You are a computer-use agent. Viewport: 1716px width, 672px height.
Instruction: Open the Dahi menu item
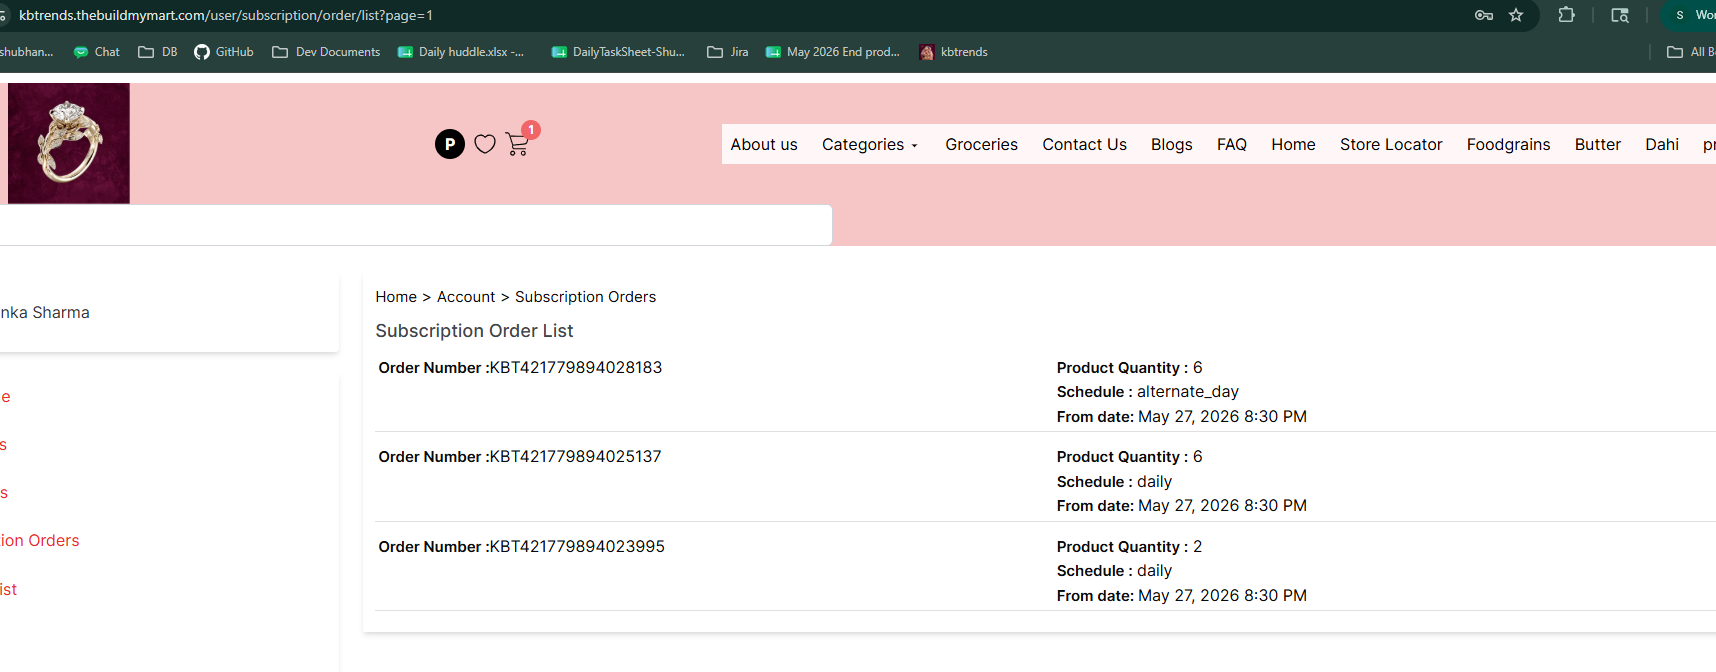1661,145
